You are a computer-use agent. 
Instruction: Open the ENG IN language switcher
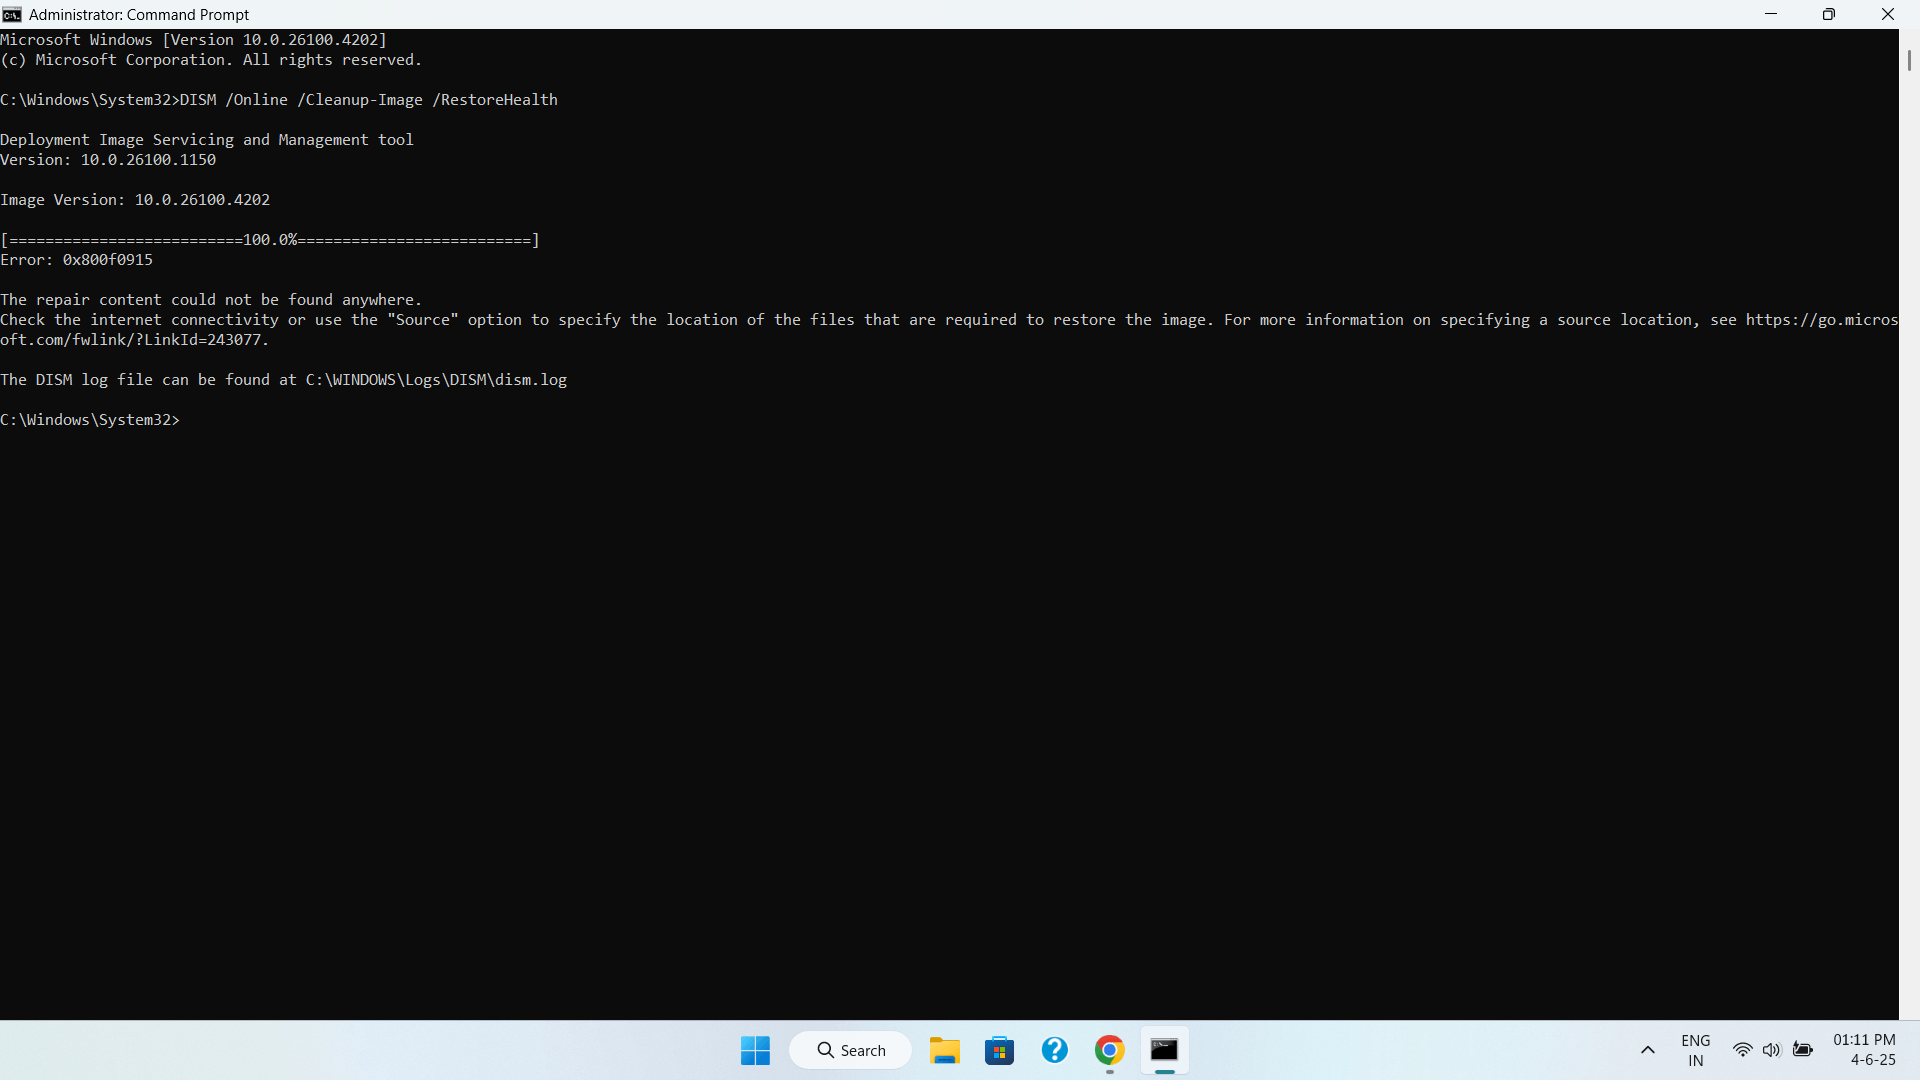point(1696,1050)
